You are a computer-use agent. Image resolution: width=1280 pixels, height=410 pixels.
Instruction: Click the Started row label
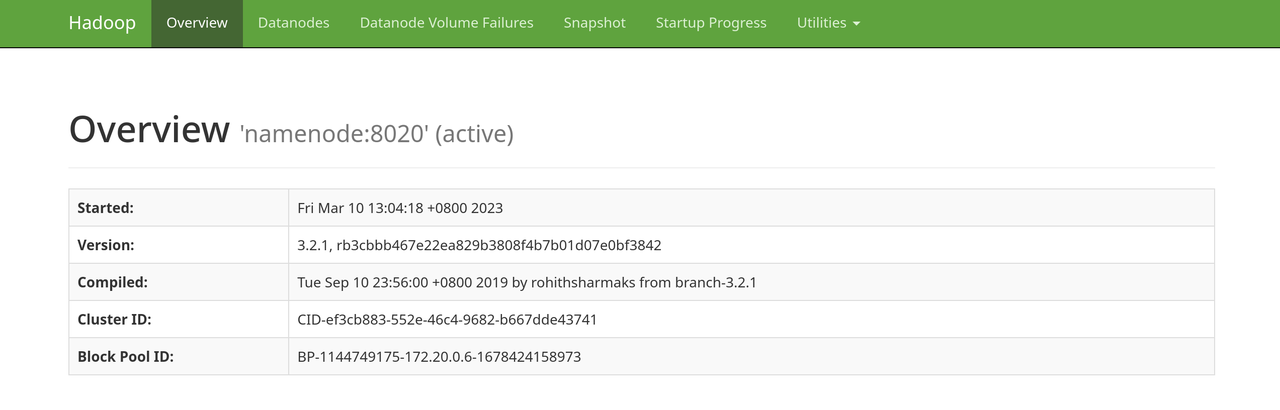106,208
